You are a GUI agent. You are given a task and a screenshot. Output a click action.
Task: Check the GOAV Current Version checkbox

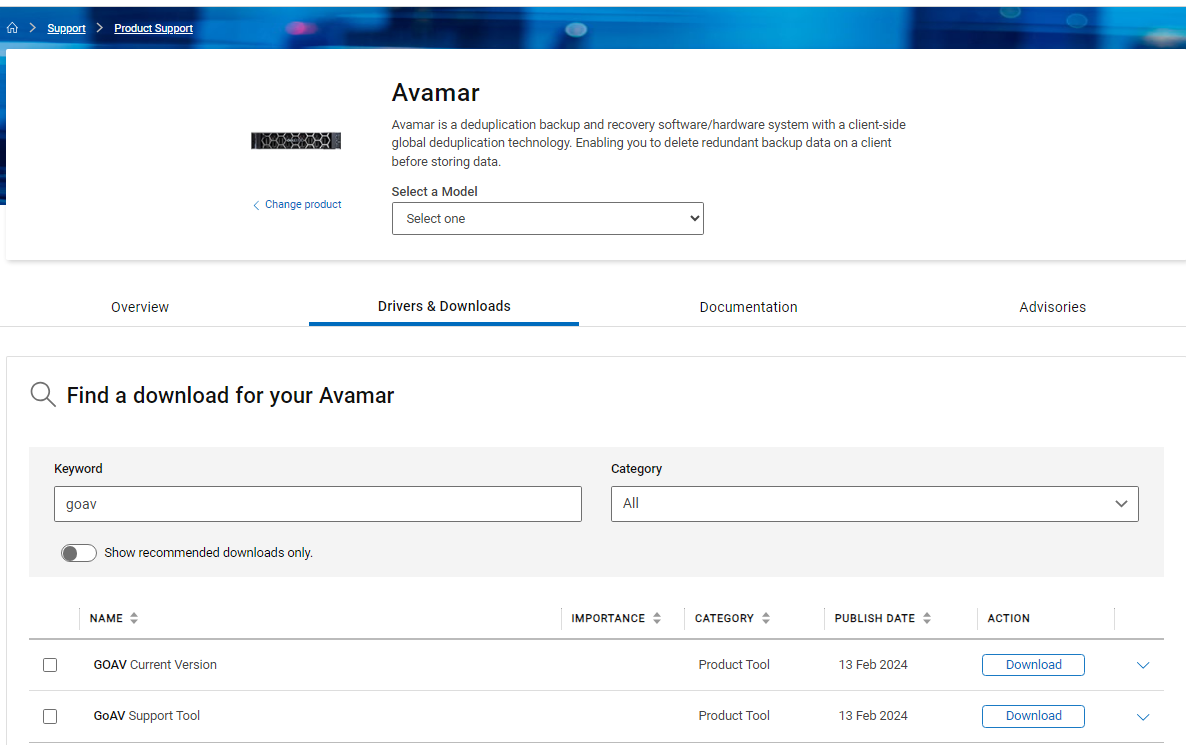pyautogui.click(x=50, y=664)
